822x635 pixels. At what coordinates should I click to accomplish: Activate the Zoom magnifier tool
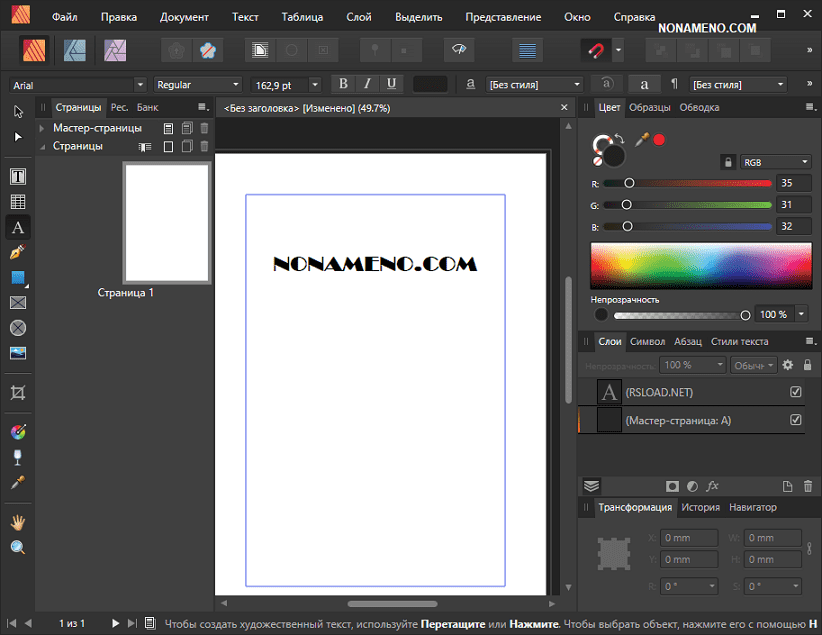coord(18,547)
